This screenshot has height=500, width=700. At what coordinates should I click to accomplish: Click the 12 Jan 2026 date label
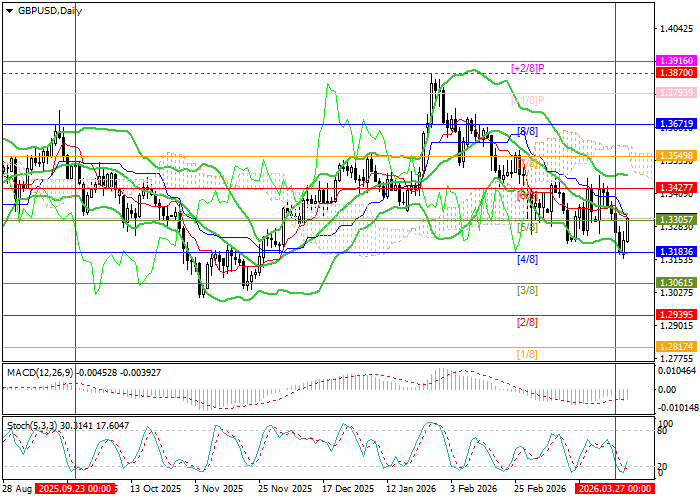pyautogui.click(x=412, y=489)
